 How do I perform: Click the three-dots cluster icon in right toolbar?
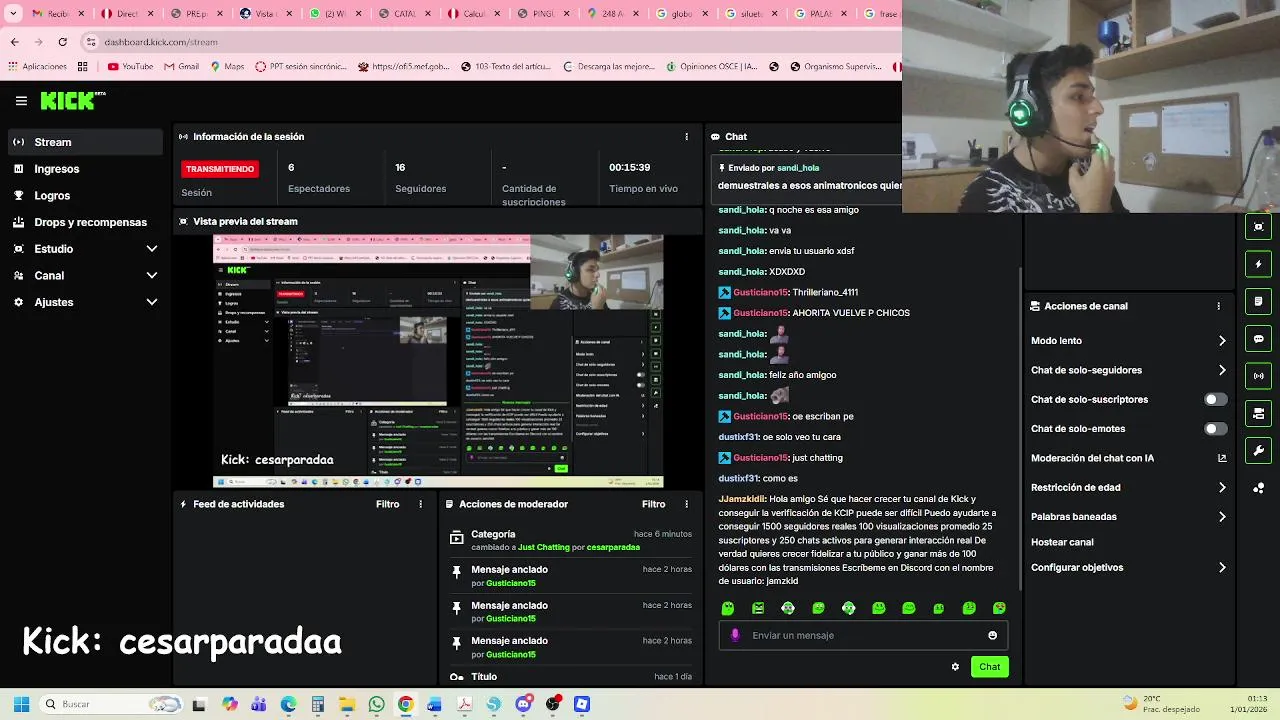tap(1258, 488)
